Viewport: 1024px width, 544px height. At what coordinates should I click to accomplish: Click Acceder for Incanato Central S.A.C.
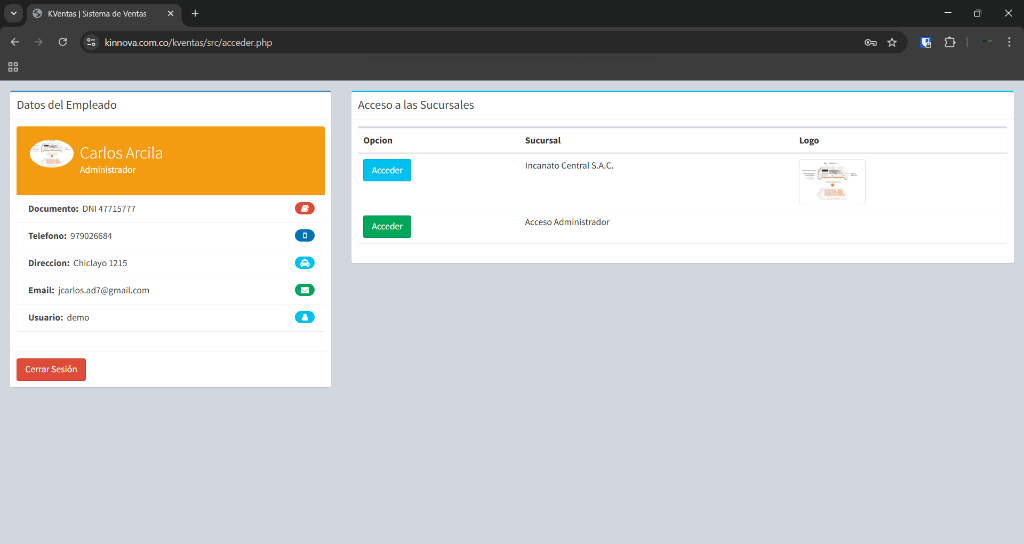(x=387, y=170)
